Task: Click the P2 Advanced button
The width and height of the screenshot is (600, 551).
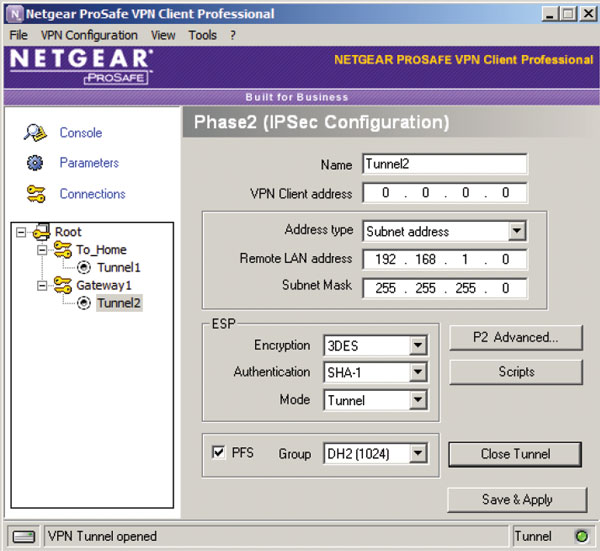Action: (x=516, y=337)
